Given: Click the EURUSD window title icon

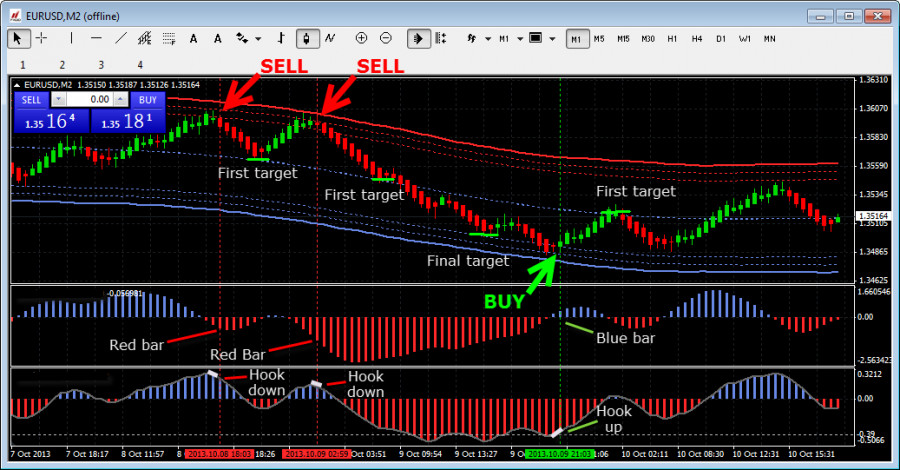Looking at the screenshot, I should point(15,16).
